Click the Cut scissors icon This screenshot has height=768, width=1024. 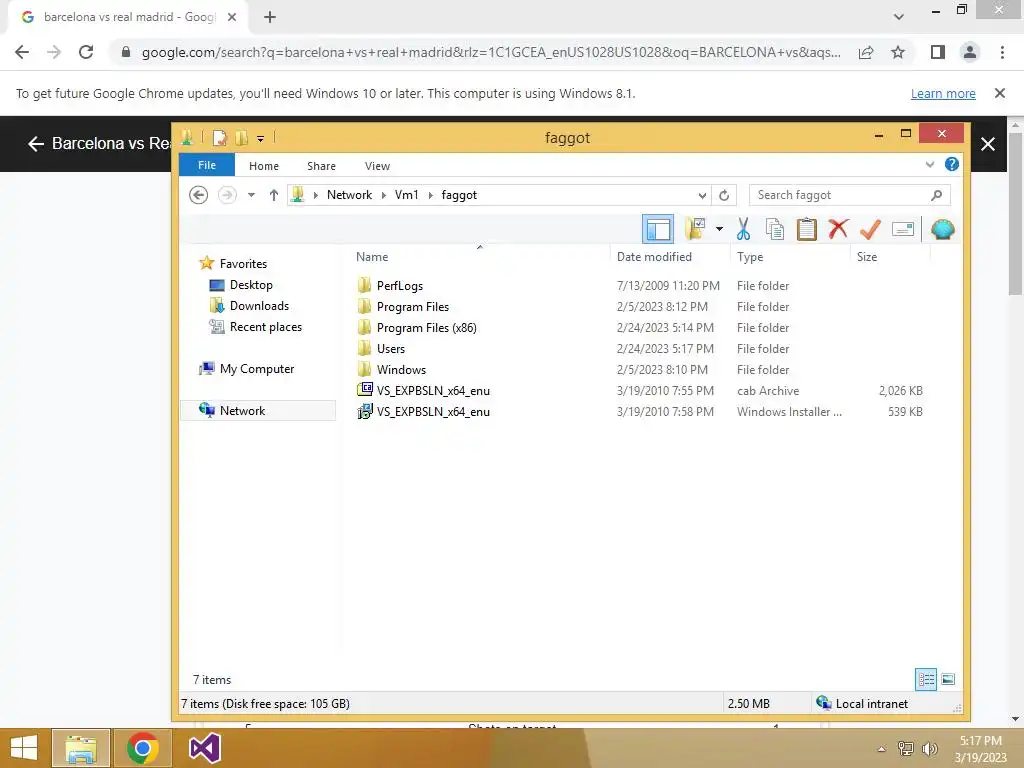pos(743,229)
